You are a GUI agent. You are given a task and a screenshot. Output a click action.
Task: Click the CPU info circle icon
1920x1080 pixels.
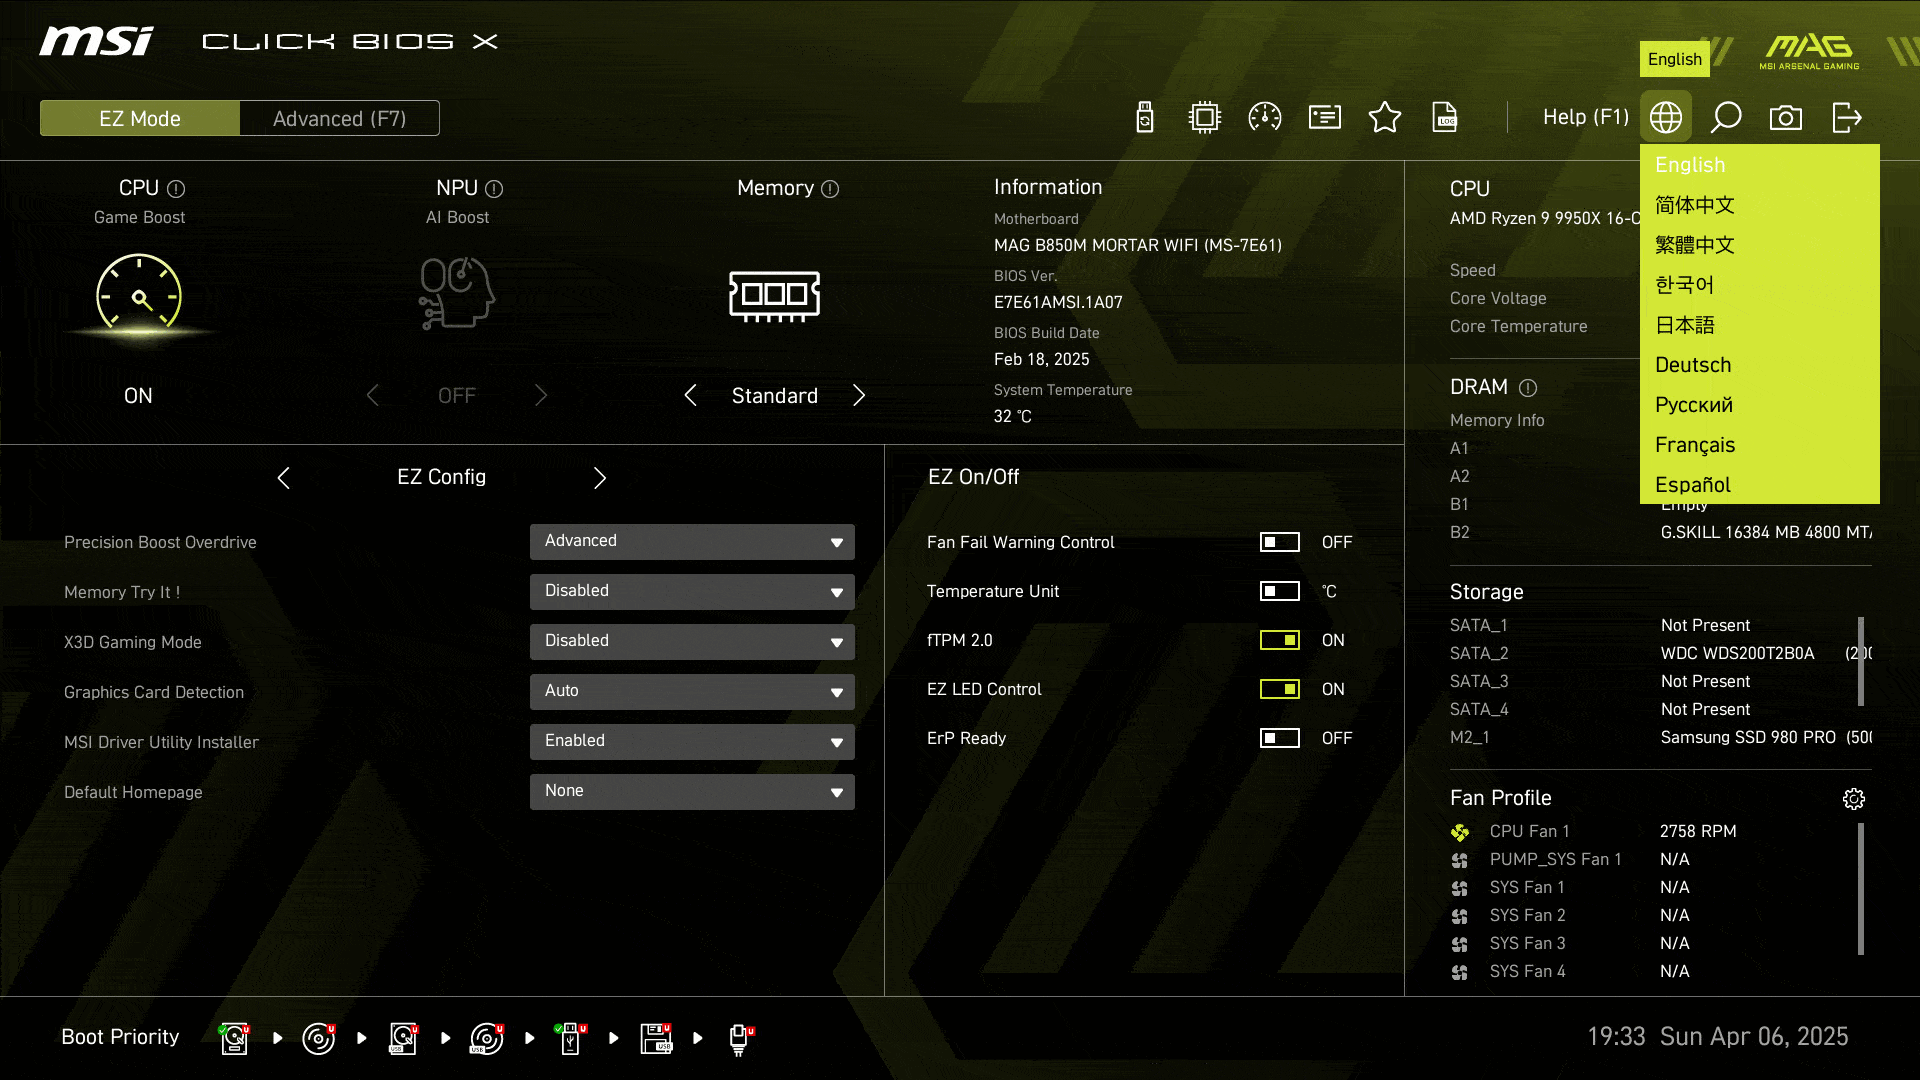pyautogui.click(x=176, y=188)
